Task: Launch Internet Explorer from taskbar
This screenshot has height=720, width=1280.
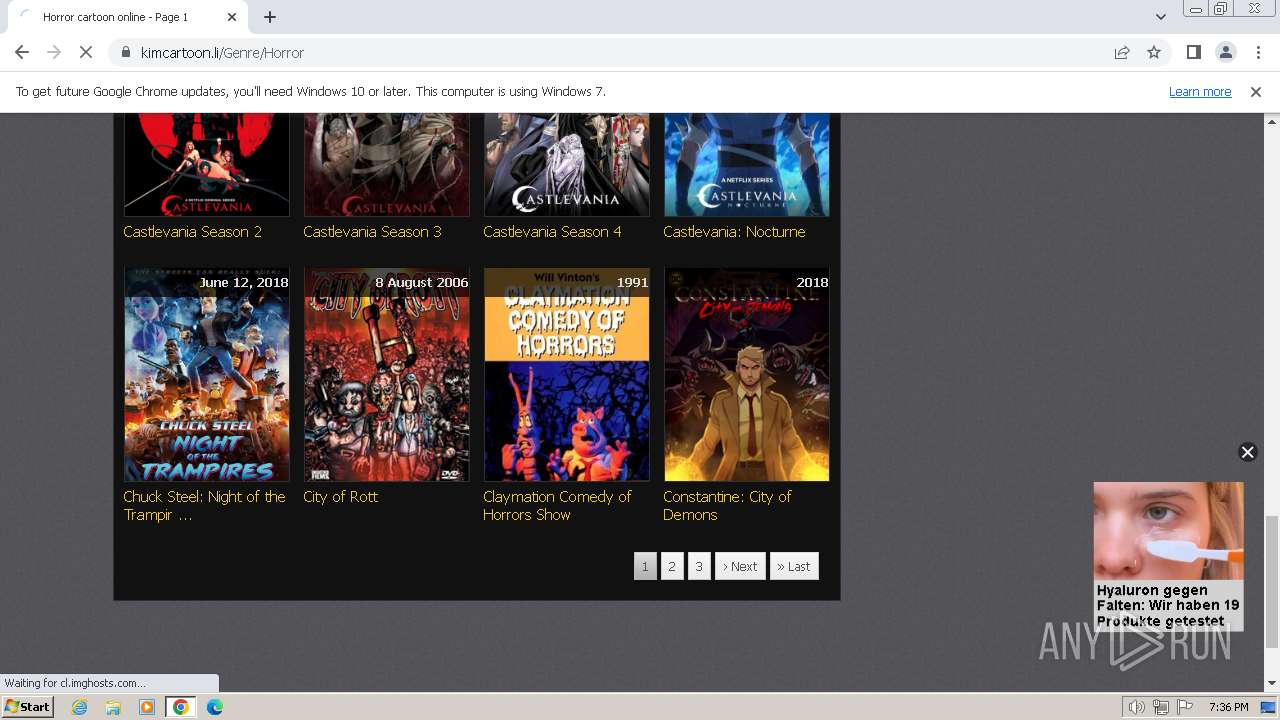Action: coord(80,707)
